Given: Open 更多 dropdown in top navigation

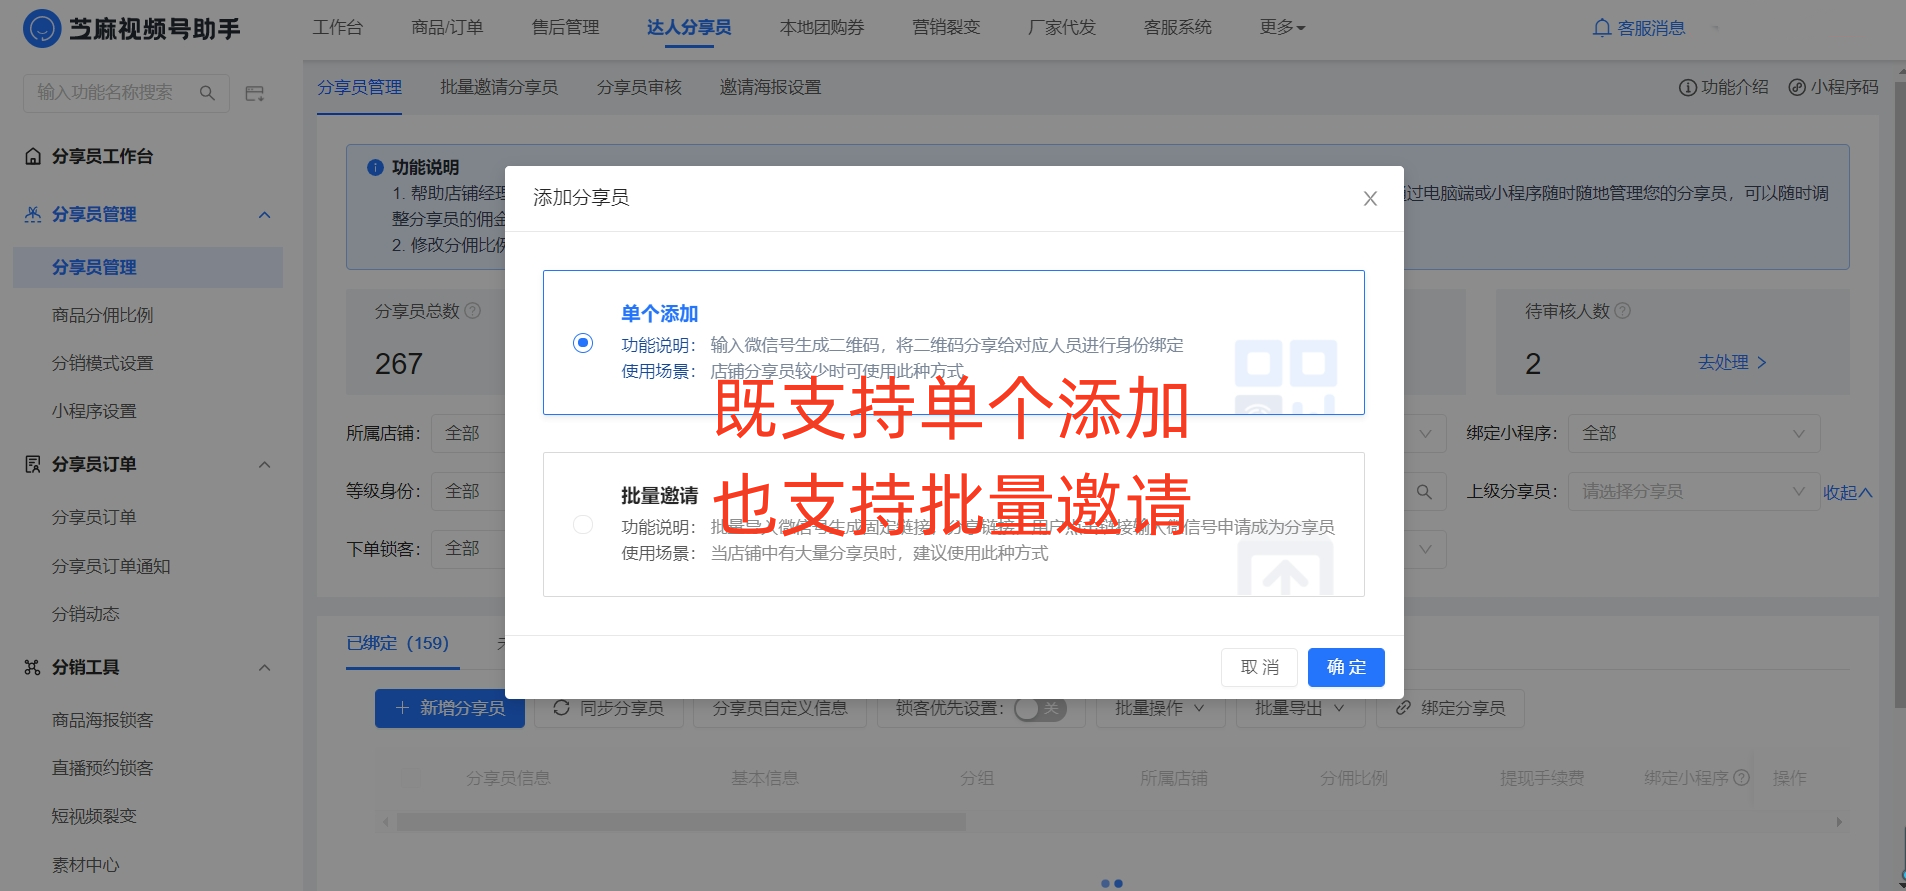Looking at the screenshot, I should coord(1283,28).
